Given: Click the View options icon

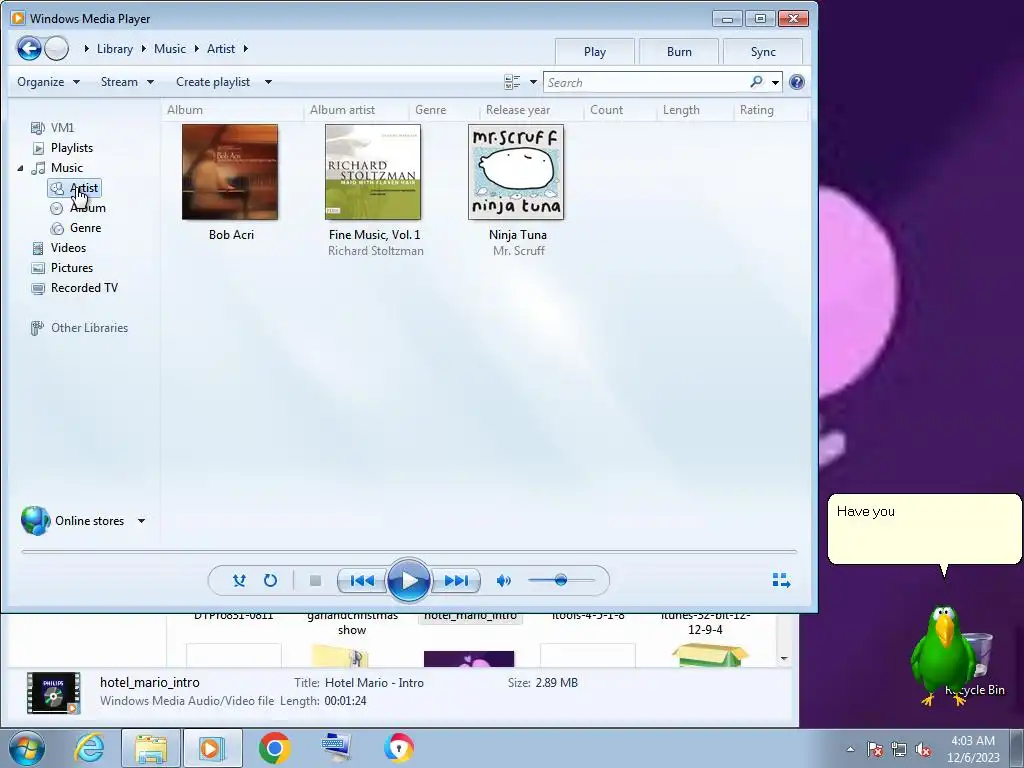Looking at the screenshot, I should click(512, 82).
